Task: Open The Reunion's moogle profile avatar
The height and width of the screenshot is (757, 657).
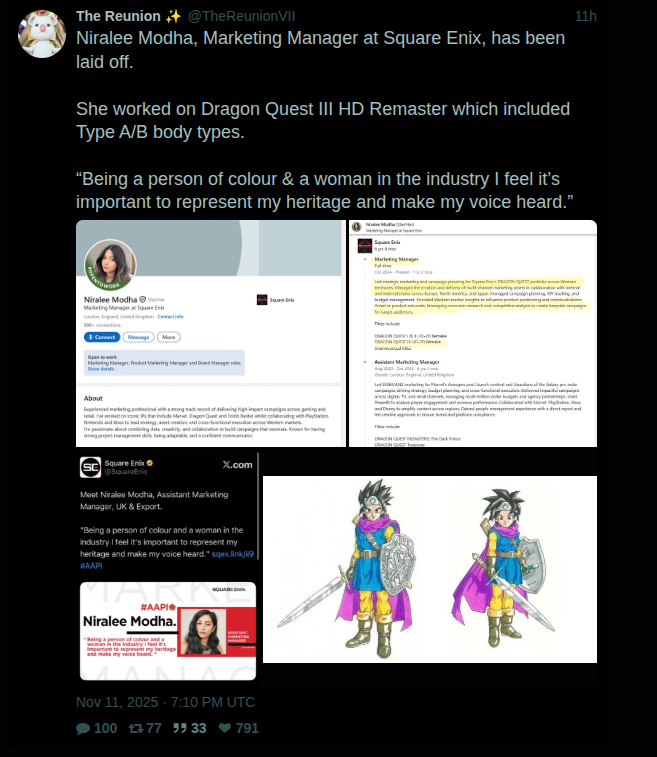Action: pos(42,34)
